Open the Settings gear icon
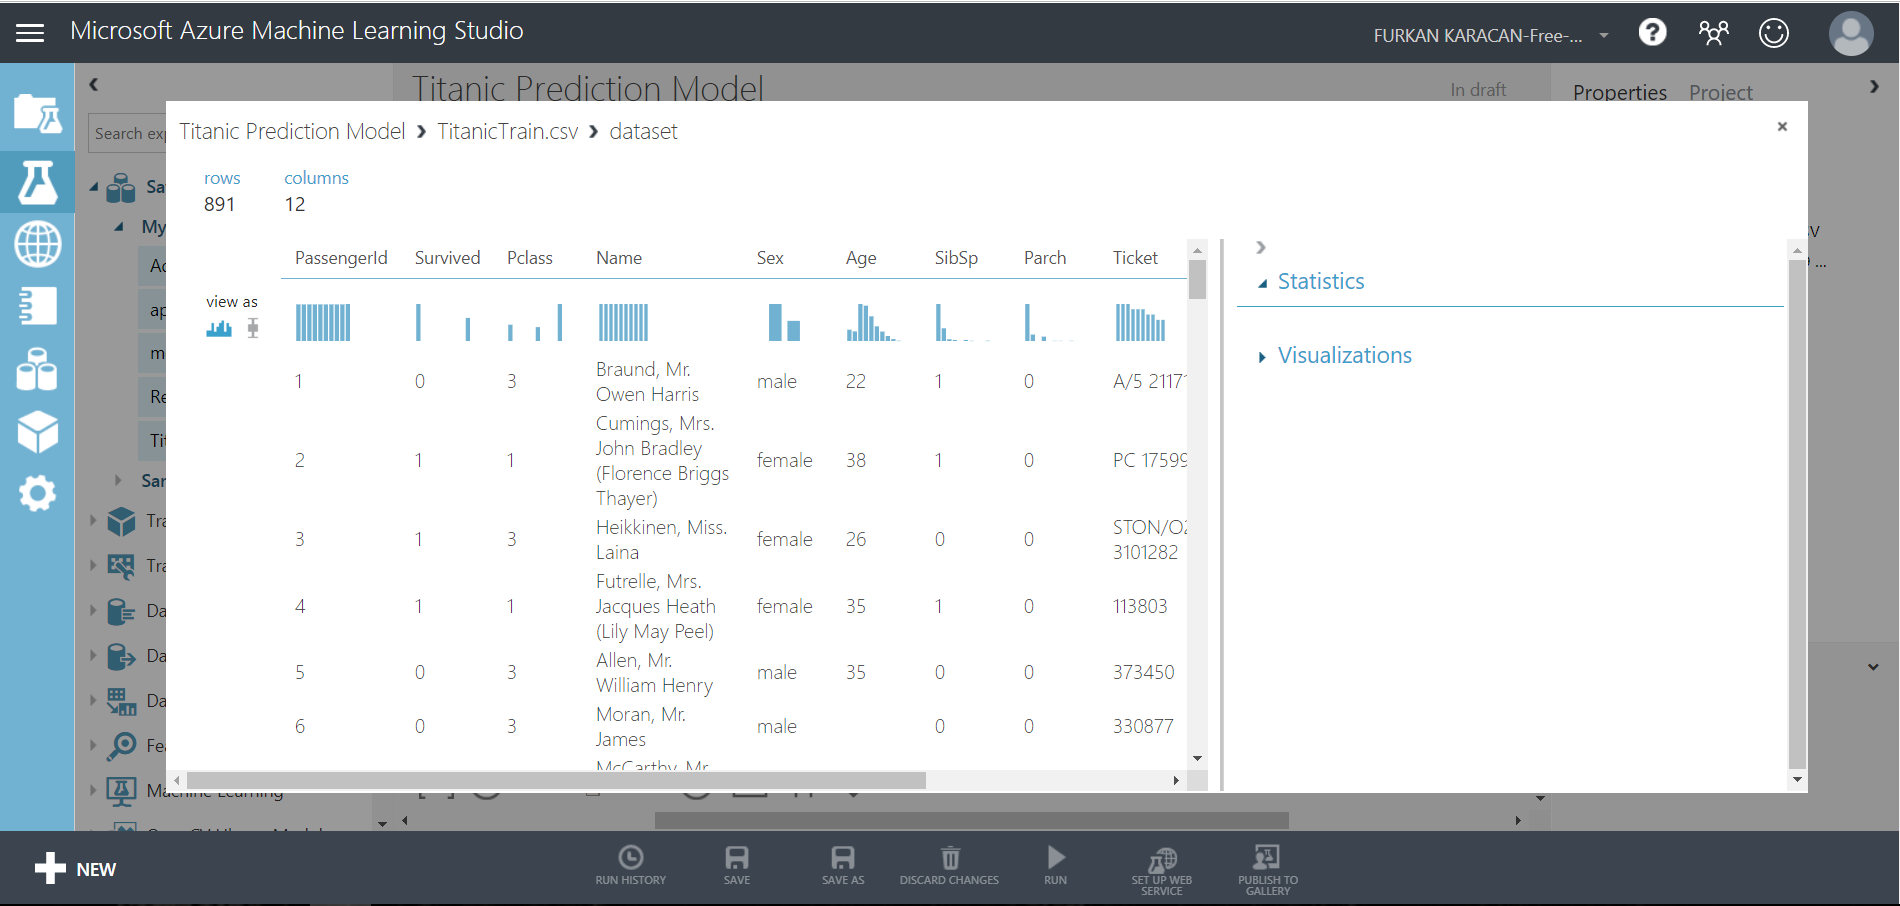Viewport: 1900px width, 906px height. click(37, 492)
